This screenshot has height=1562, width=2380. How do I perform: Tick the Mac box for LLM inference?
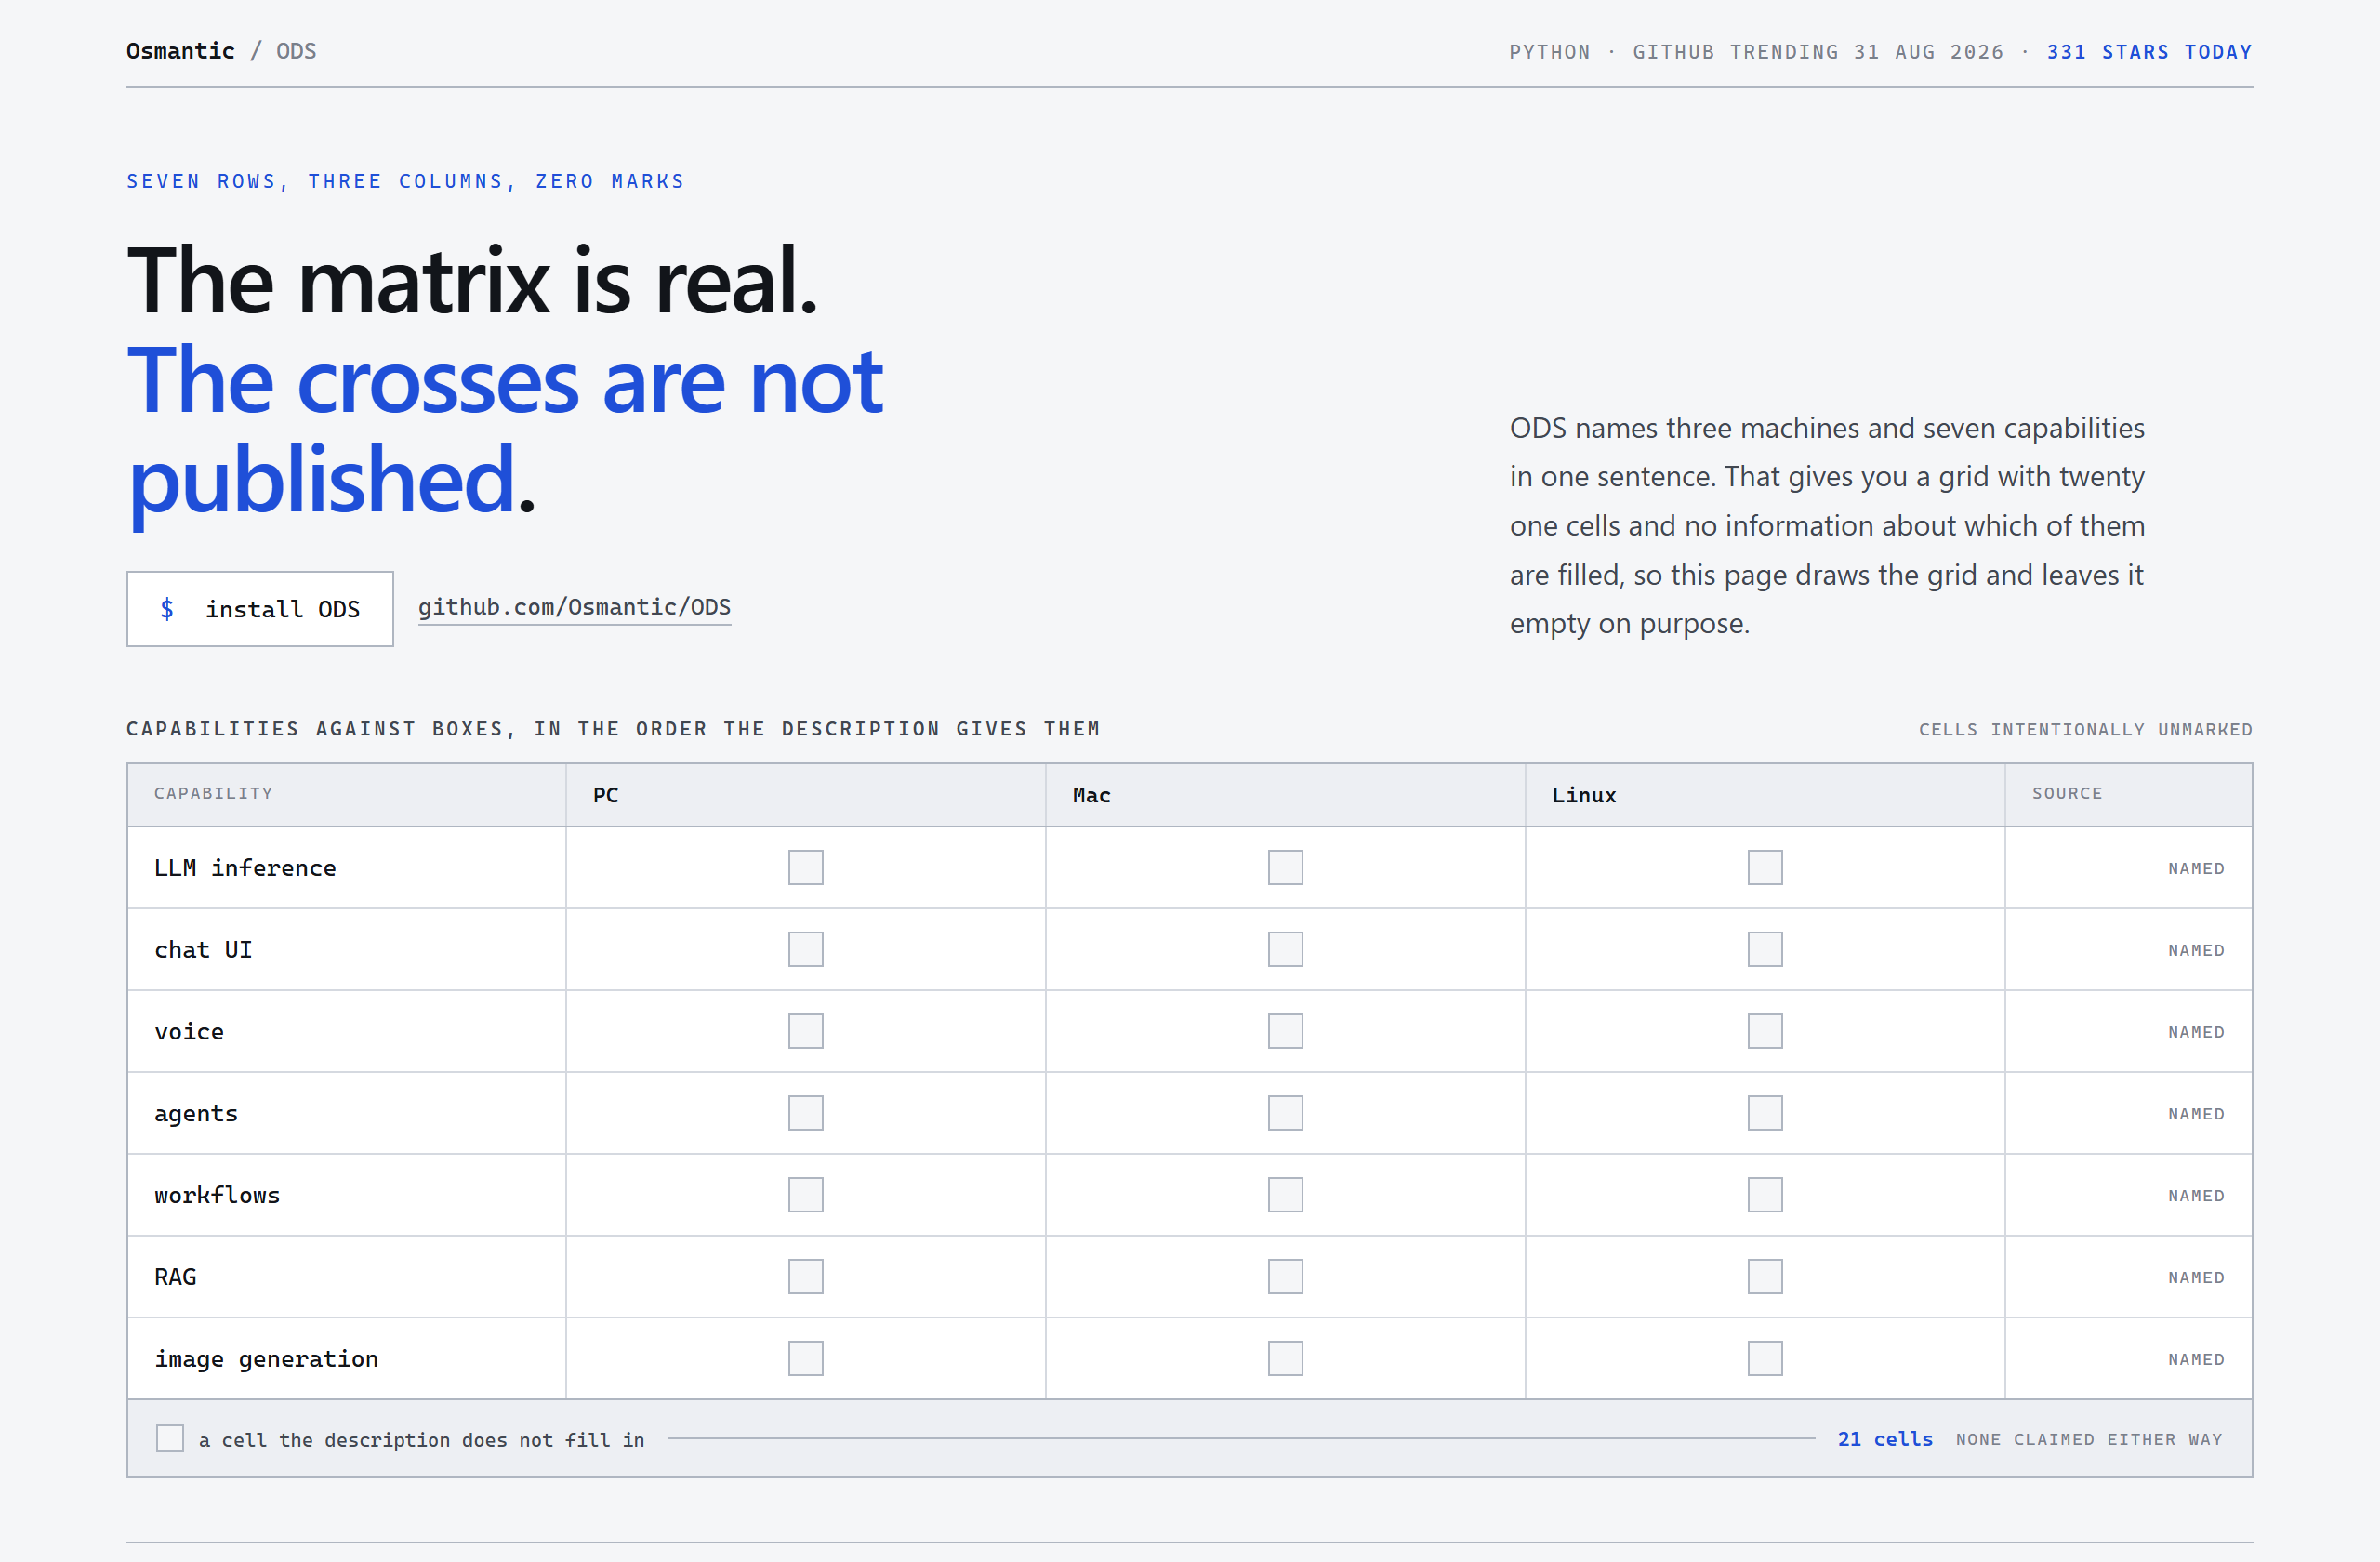1285,867
